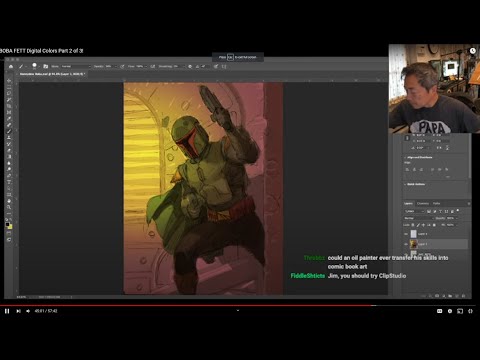
Task: Toggle pressure for opacity icon
Action: 122,66
